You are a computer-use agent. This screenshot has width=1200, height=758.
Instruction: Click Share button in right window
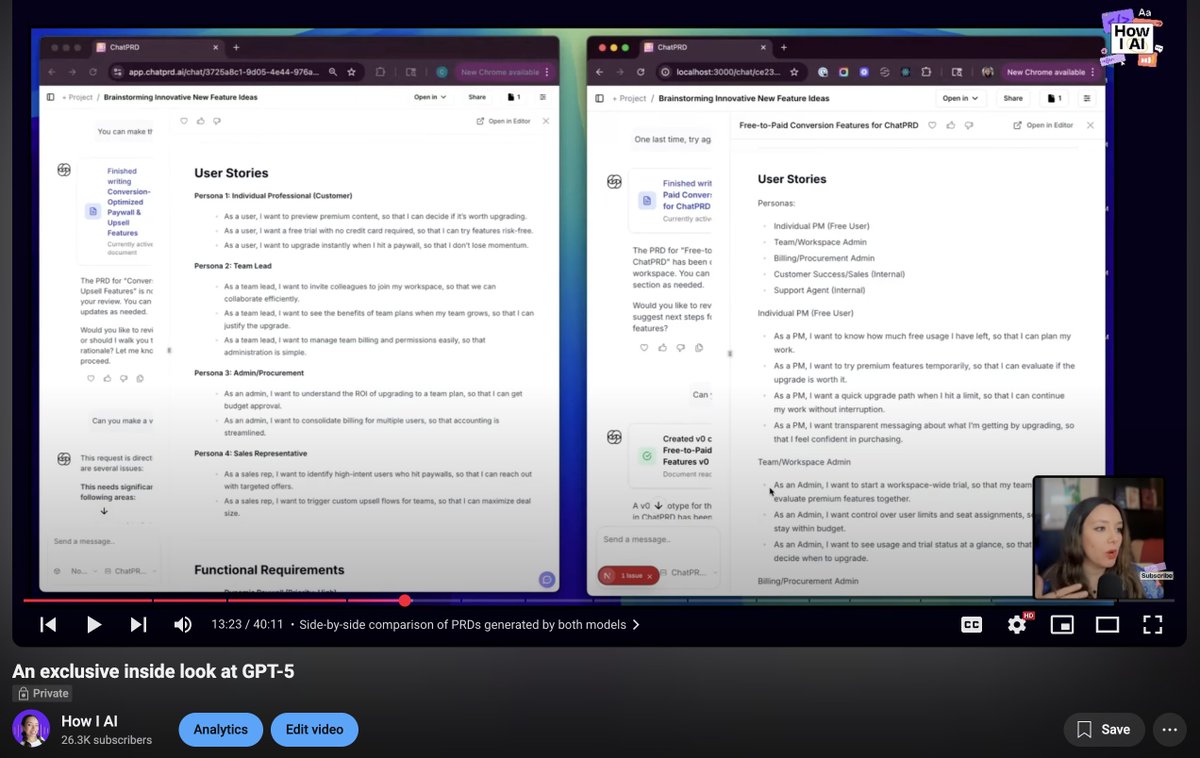1013,98
